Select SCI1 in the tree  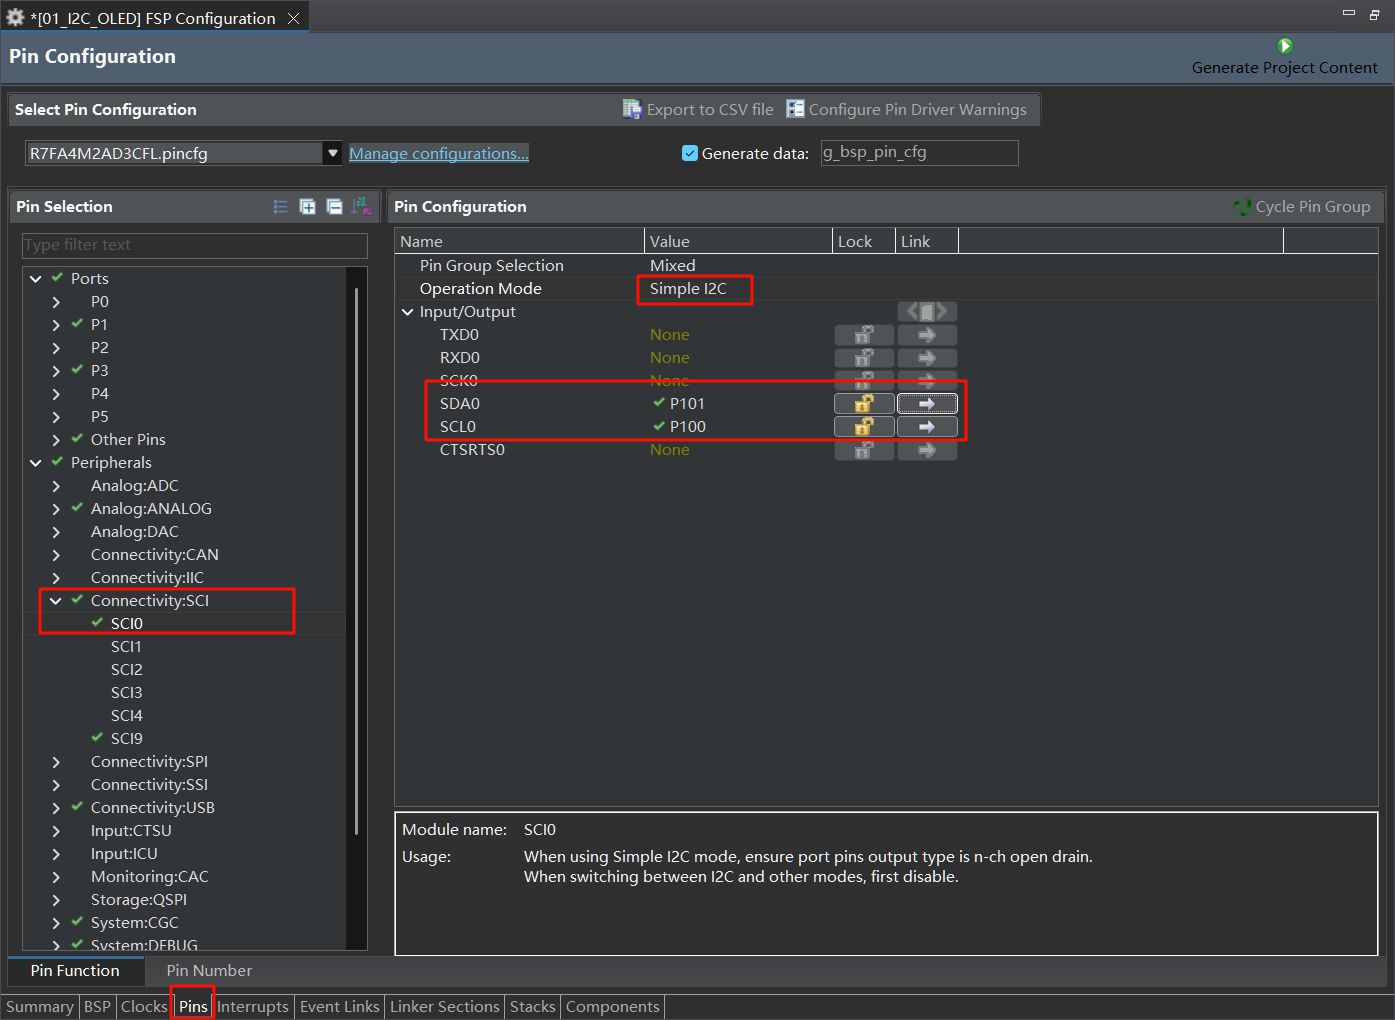click(126, 647)
